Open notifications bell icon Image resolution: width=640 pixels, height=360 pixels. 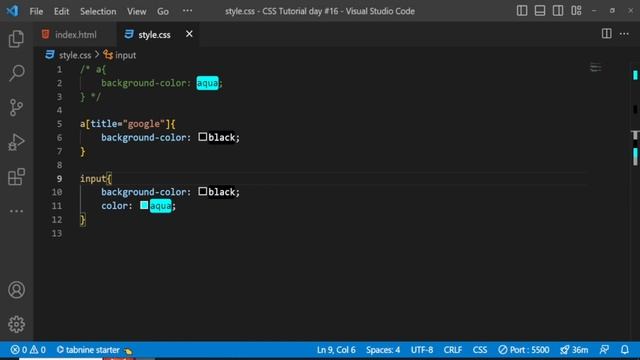[x=624, y=350]
